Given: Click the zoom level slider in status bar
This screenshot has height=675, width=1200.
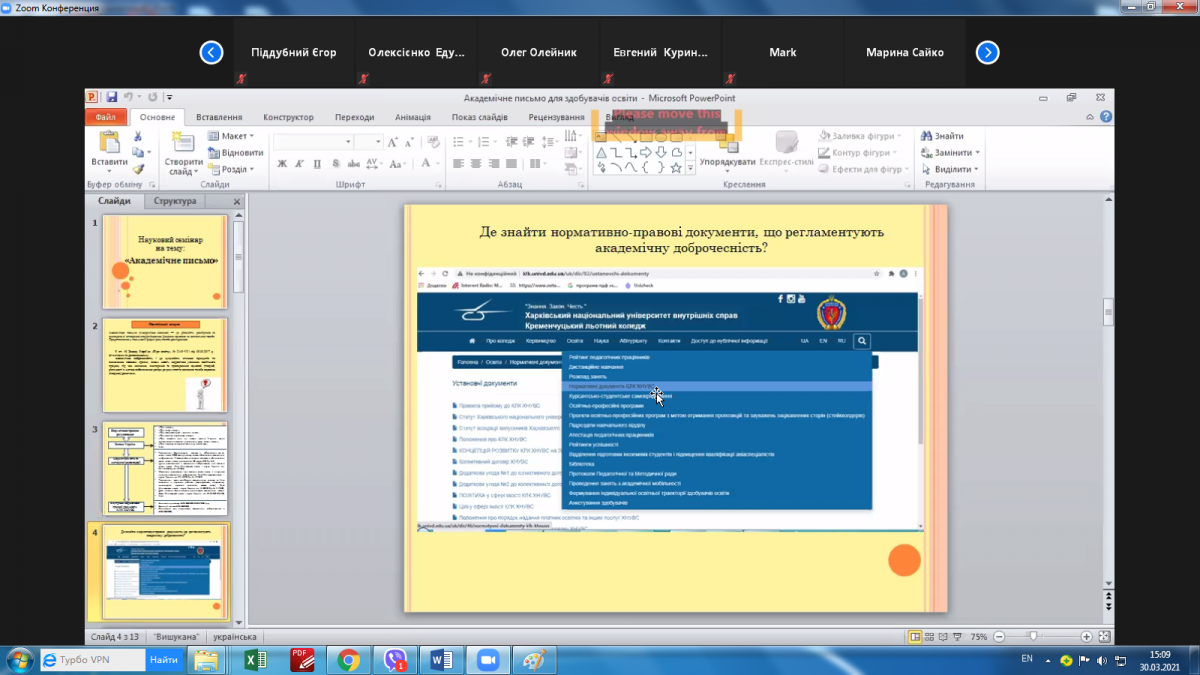Looking at the screenshot, I should 1033,636.
